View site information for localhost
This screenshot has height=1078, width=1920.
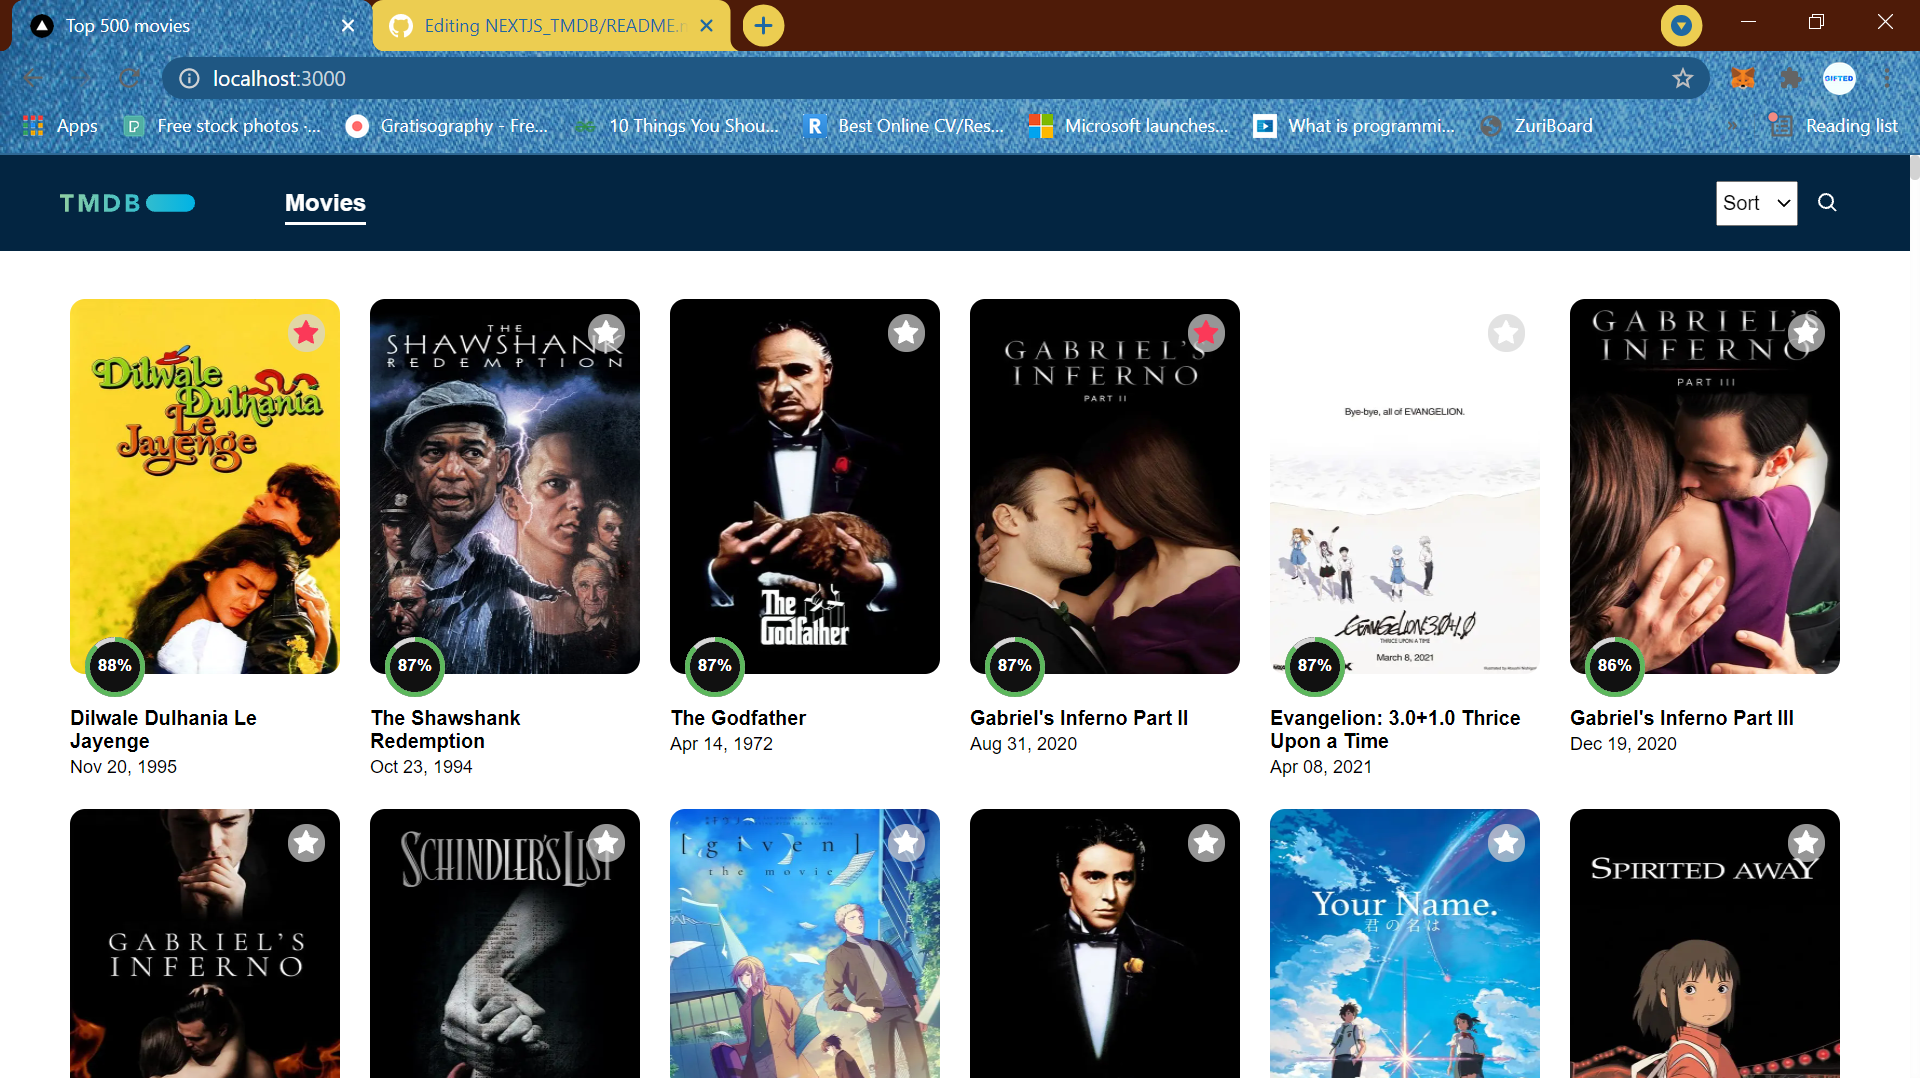189,78
